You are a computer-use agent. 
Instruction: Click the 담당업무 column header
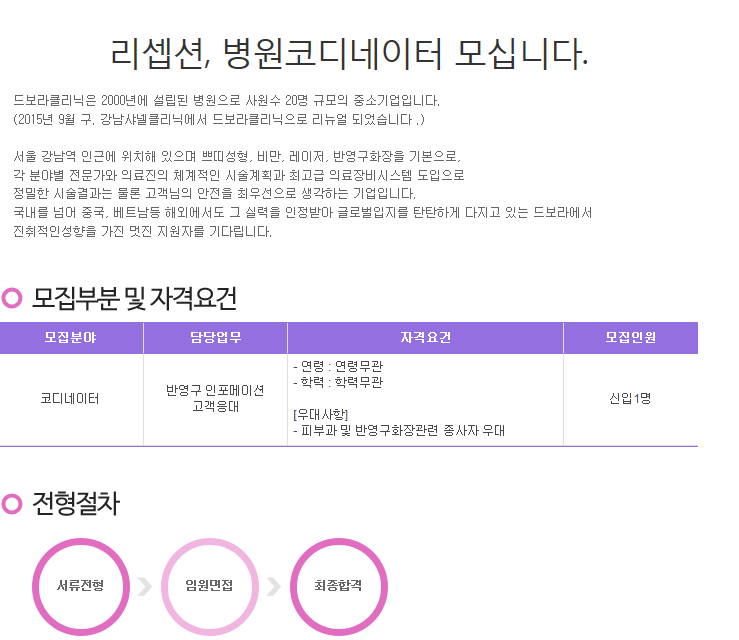(215, 337)
